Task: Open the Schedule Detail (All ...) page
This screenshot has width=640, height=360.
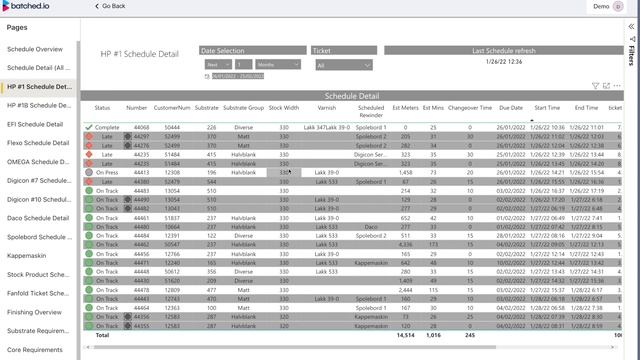Action: tap(39, 68)
